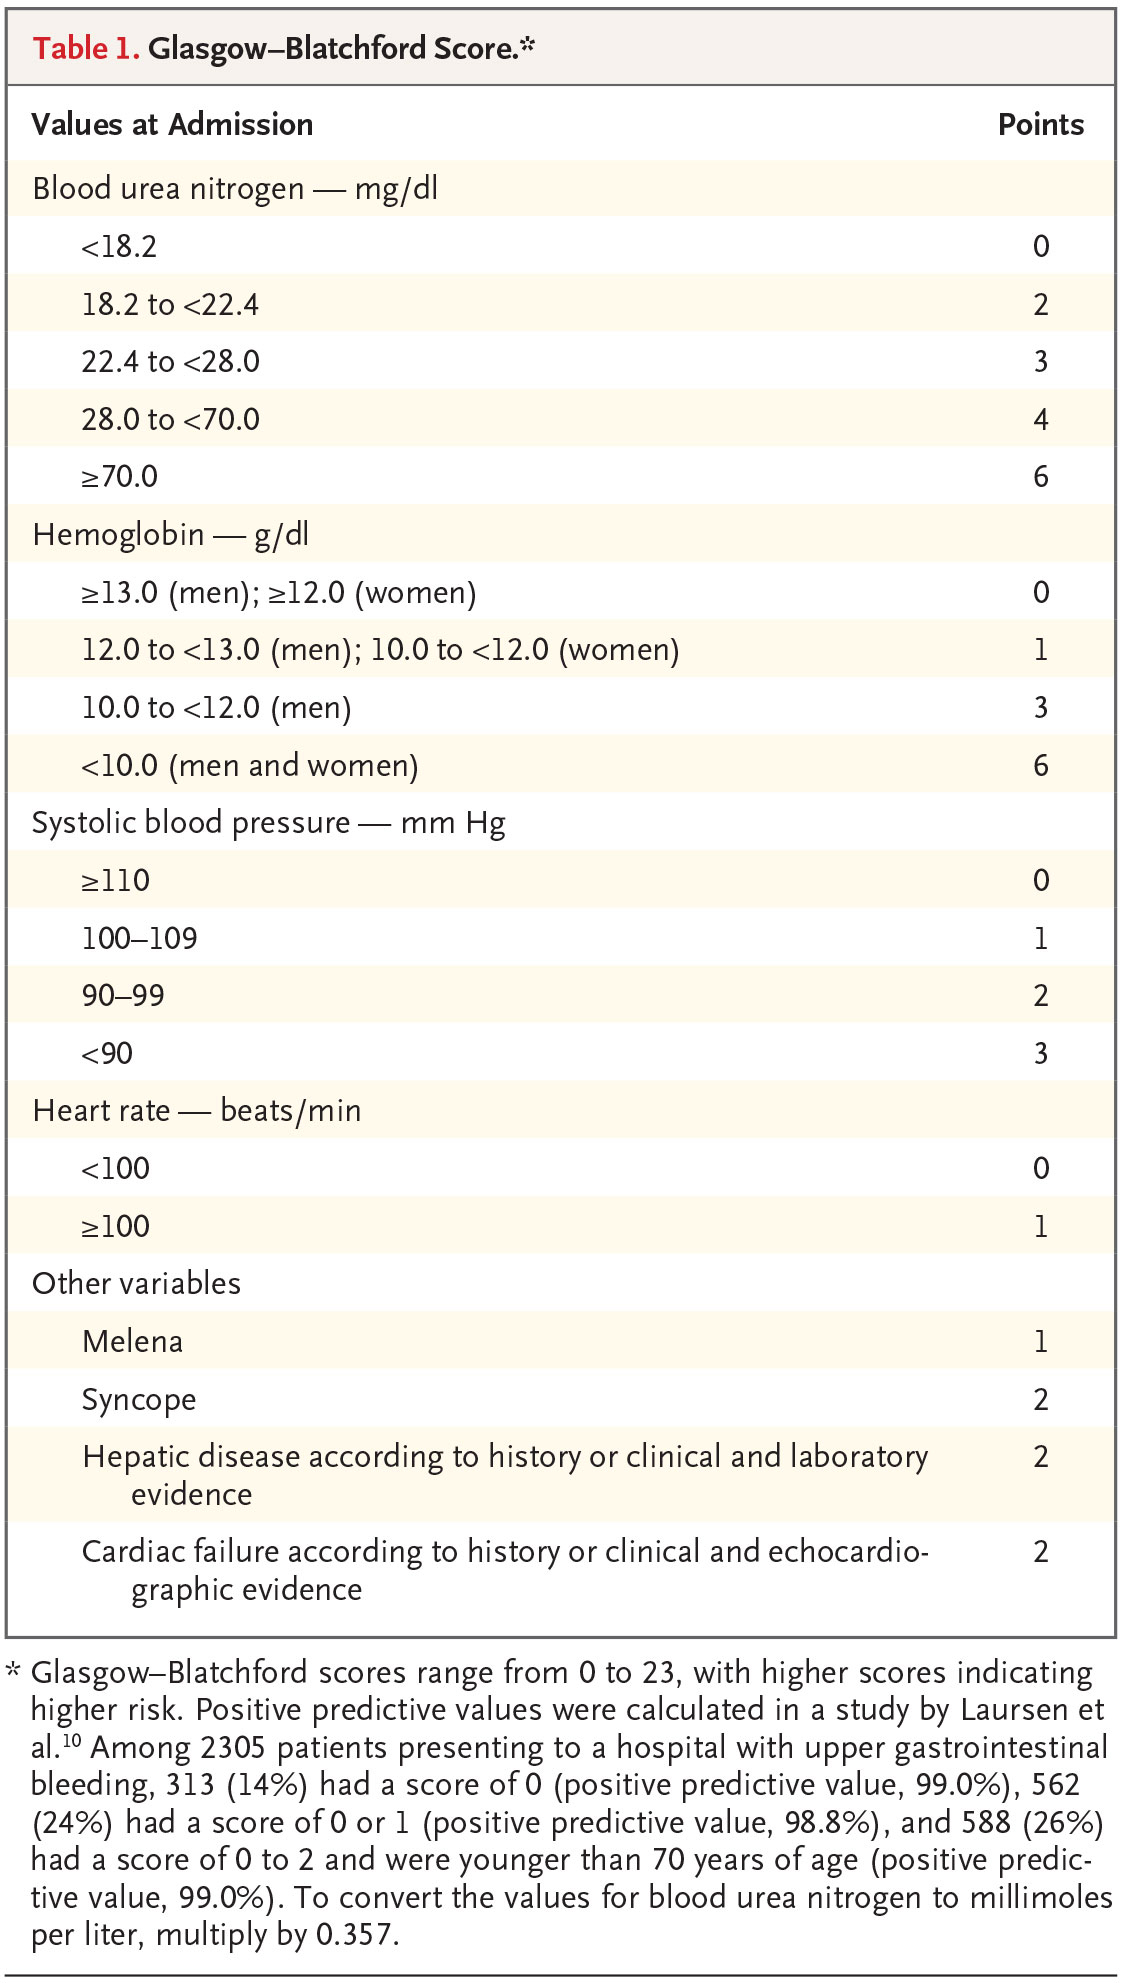This screenshot has height=1983, width=1122.
Task: Select the Values at Admission column header
Action: (x=172, y=124)
